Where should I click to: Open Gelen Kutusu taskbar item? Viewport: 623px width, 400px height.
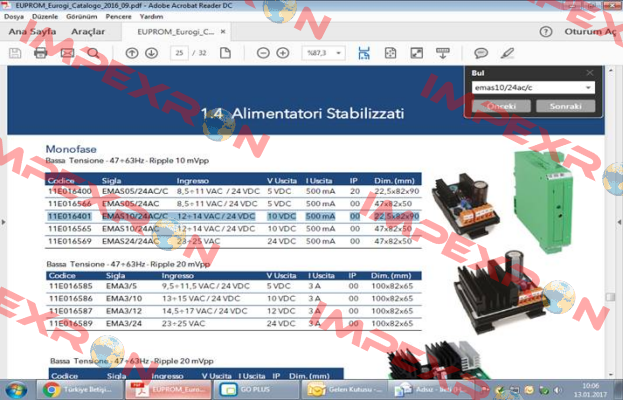(x=344, y=390)
